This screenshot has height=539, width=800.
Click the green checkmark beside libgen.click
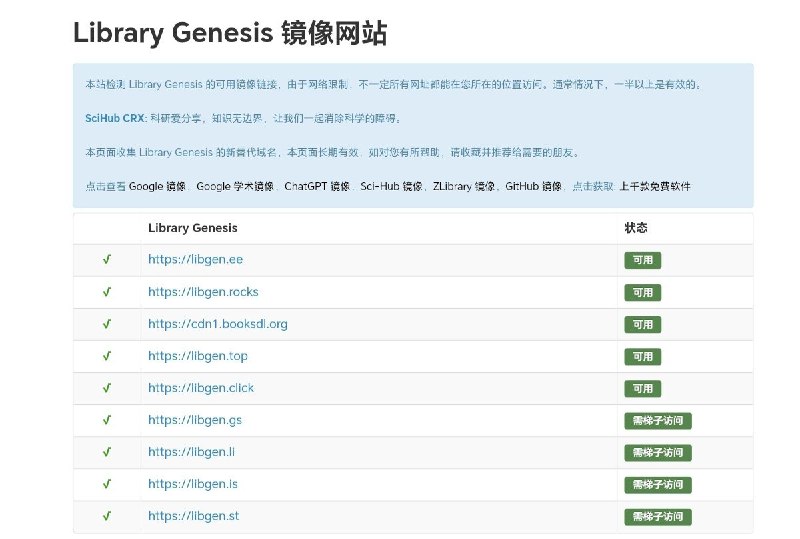(x=107, y=388)
